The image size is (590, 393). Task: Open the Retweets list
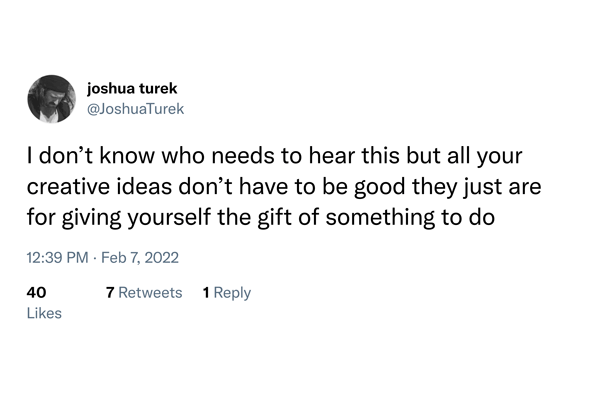[x=150, y=292]
